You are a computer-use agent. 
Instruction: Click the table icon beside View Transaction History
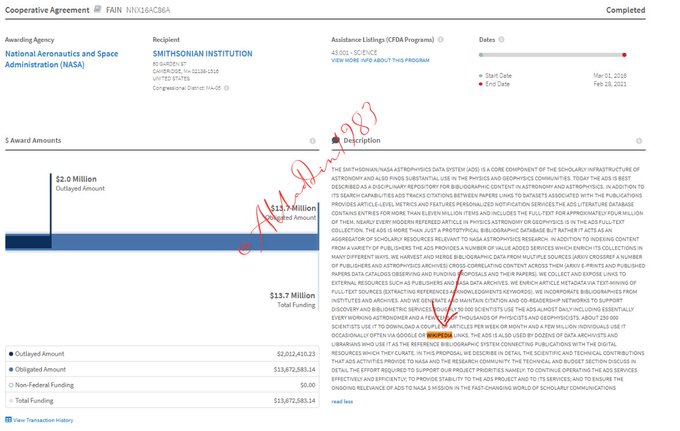tap(9, 420)
